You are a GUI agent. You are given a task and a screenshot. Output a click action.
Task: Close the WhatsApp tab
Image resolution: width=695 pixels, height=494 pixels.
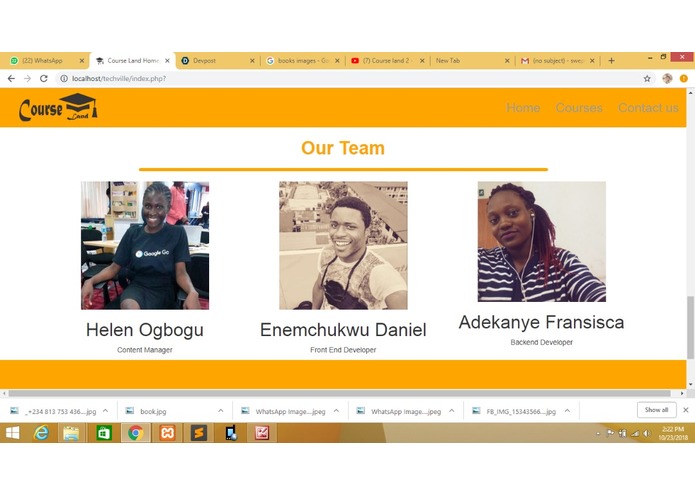(x=82, y=61)
